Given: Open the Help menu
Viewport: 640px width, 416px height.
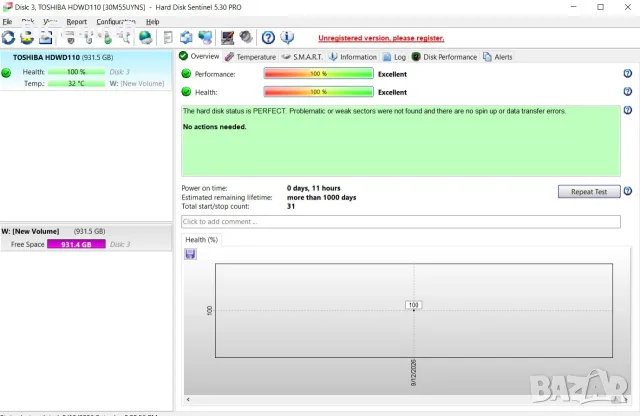Looking at the screenshot, I should click(x=152, y=22).
